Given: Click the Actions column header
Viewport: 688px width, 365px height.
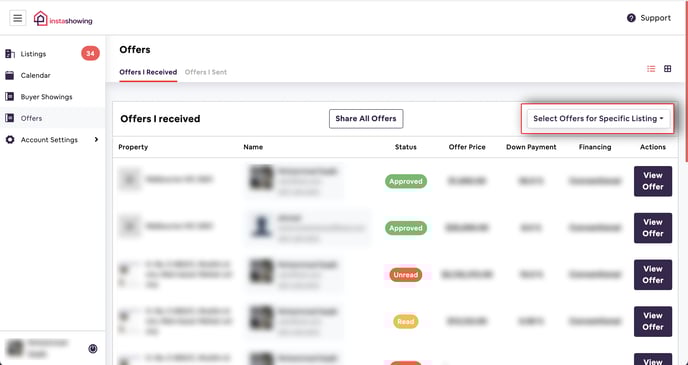Looking at the screenshot, I should (653, 147).
